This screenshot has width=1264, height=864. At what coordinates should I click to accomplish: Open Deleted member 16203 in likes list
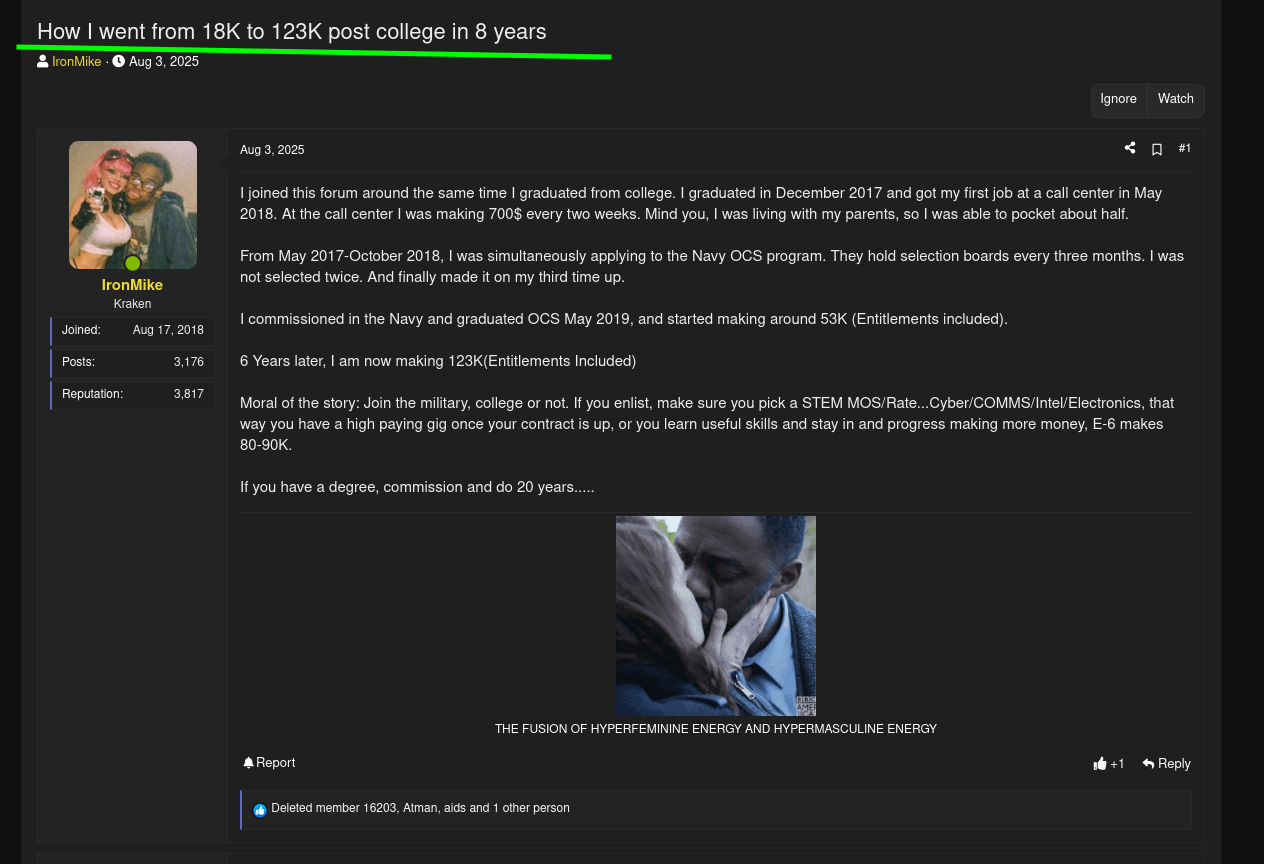[x=335, y=808]
